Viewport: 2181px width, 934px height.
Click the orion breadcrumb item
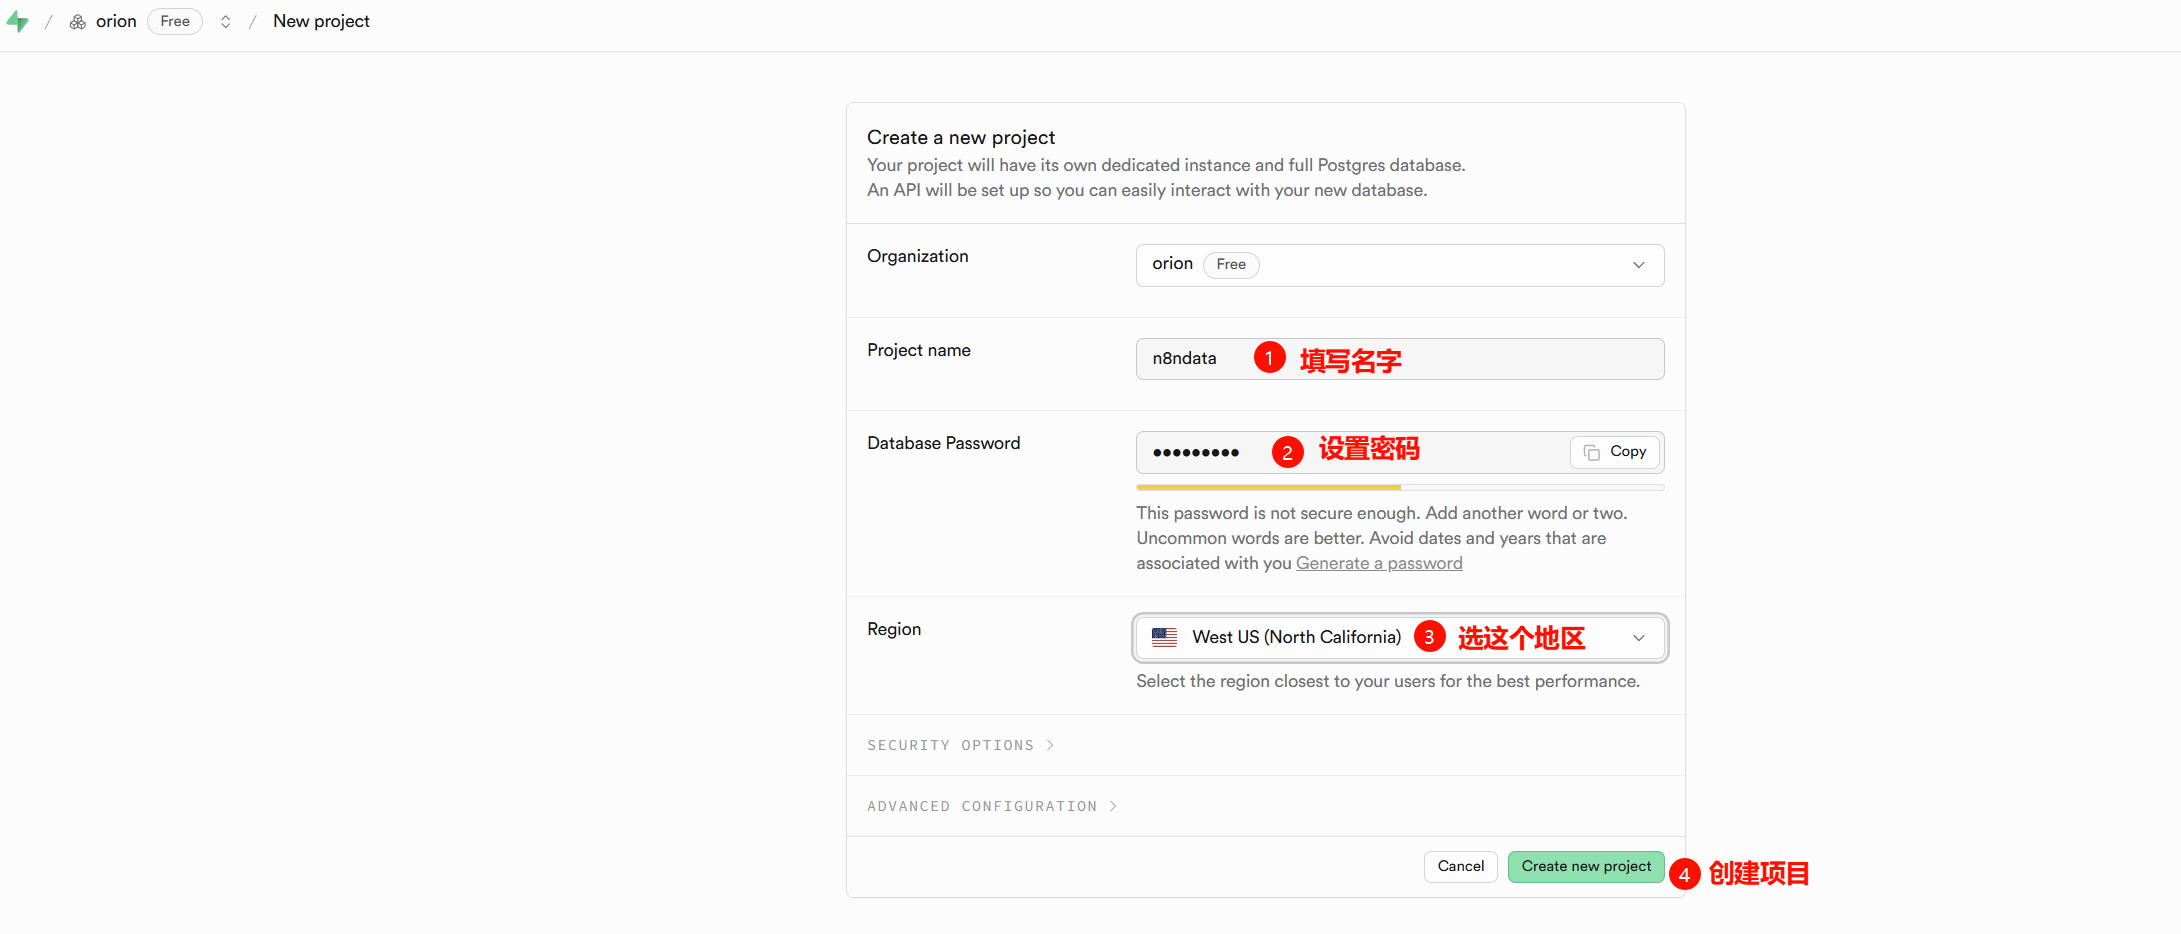[x=116, y=22]
